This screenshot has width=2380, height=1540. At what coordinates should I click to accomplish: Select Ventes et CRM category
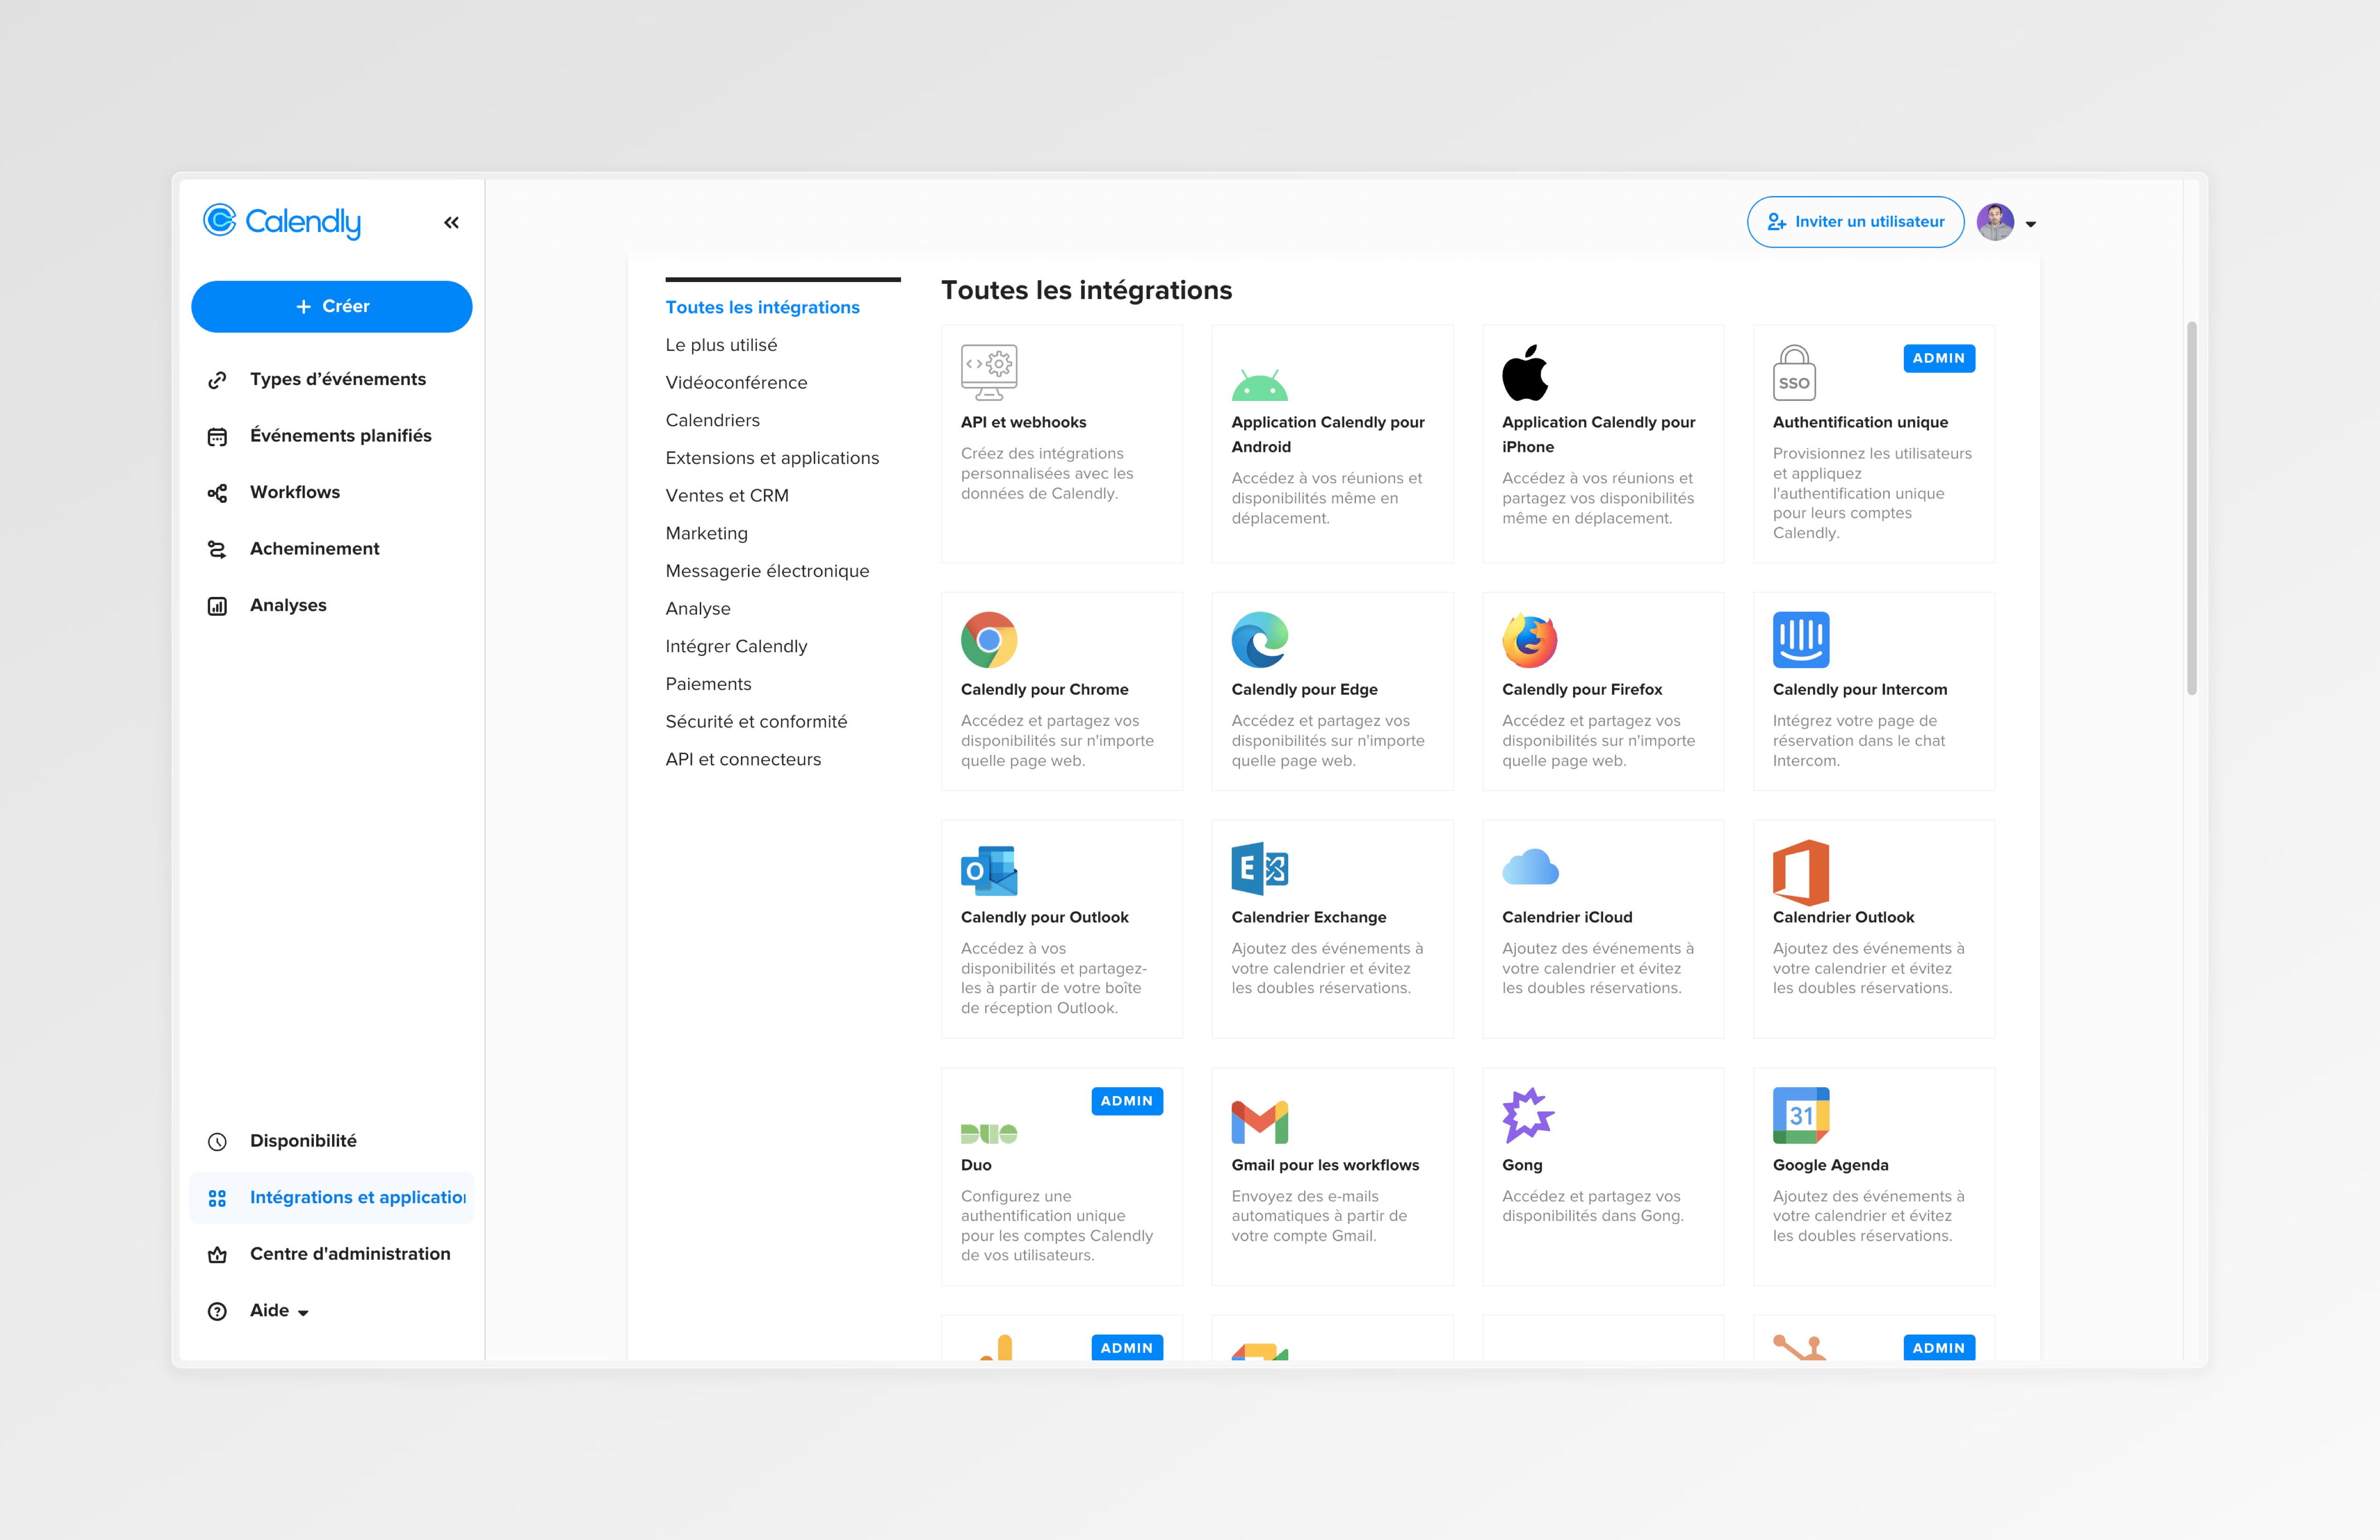(727, 495)
